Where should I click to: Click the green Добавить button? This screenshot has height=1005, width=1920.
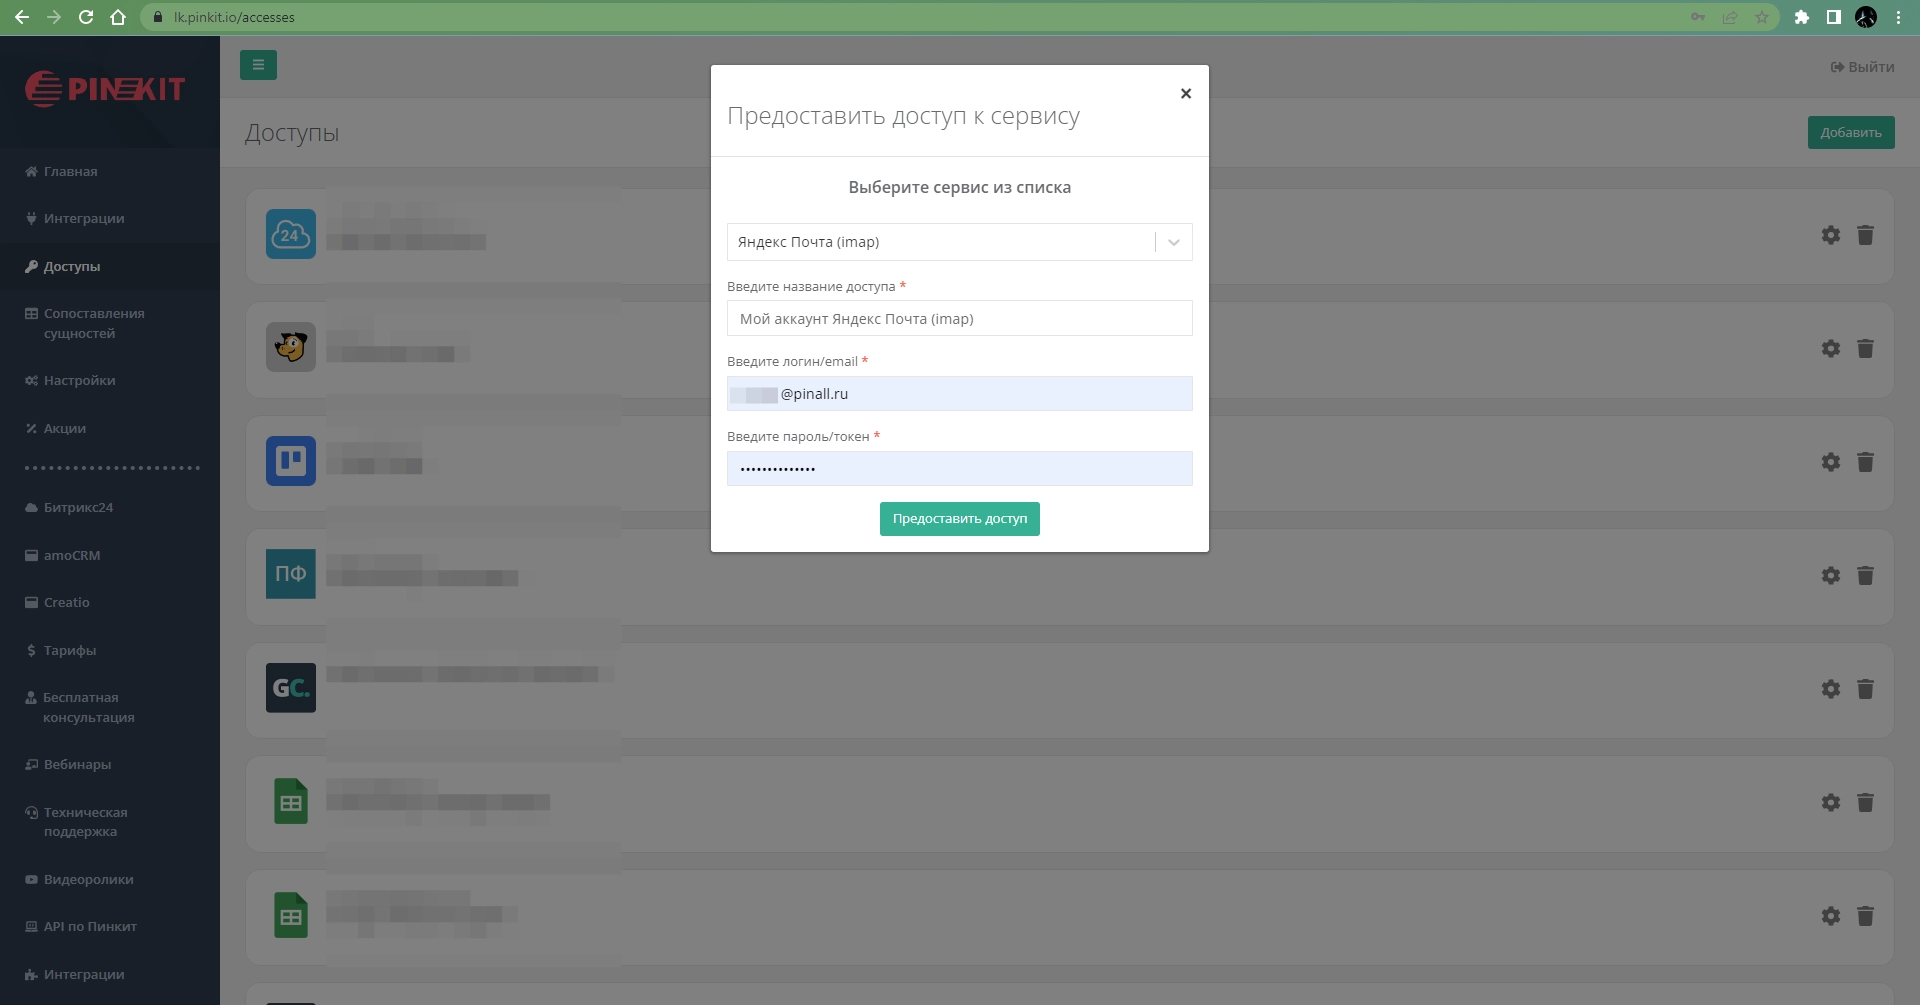pos(1850,133)
